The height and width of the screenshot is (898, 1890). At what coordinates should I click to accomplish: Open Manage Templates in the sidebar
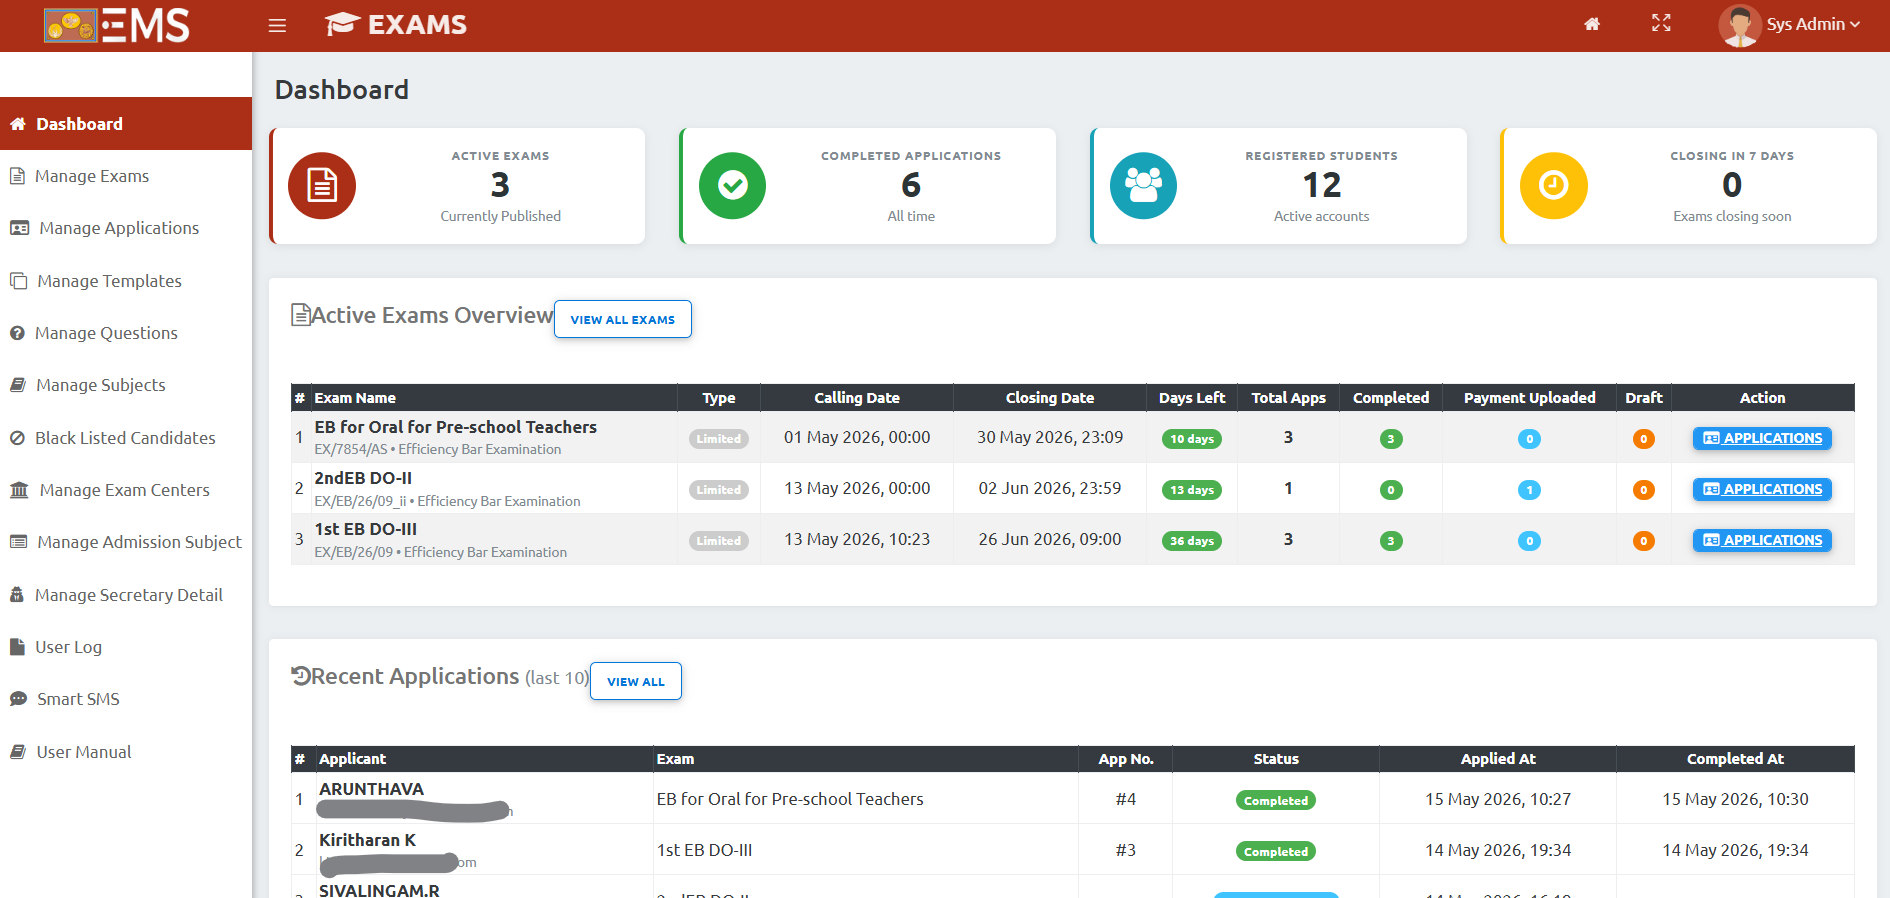126,281
